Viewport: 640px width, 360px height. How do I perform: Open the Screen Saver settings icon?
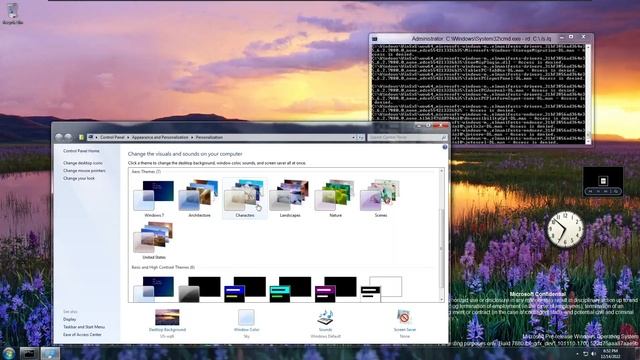coord(404,318)
